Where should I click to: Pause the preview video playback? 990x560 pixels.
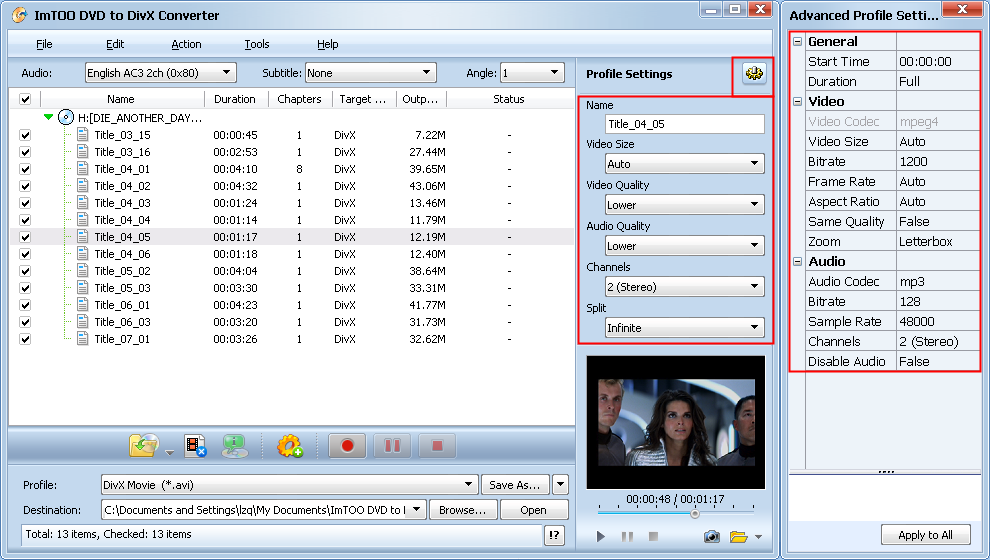pyautogui.click(x=627, y=536)
